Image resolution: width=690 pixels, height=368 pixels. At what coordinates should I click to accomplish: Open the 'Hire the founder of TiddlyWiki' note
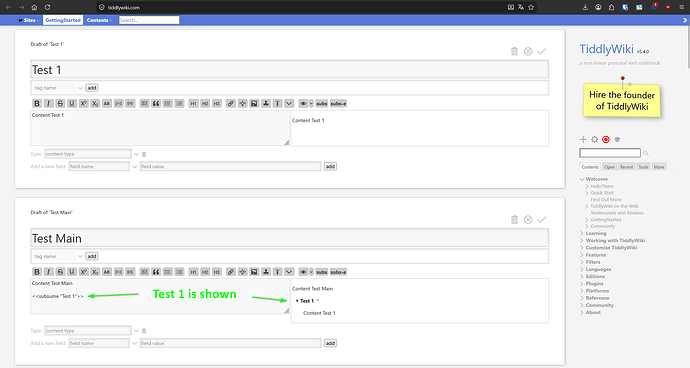(x=622, y=100)
